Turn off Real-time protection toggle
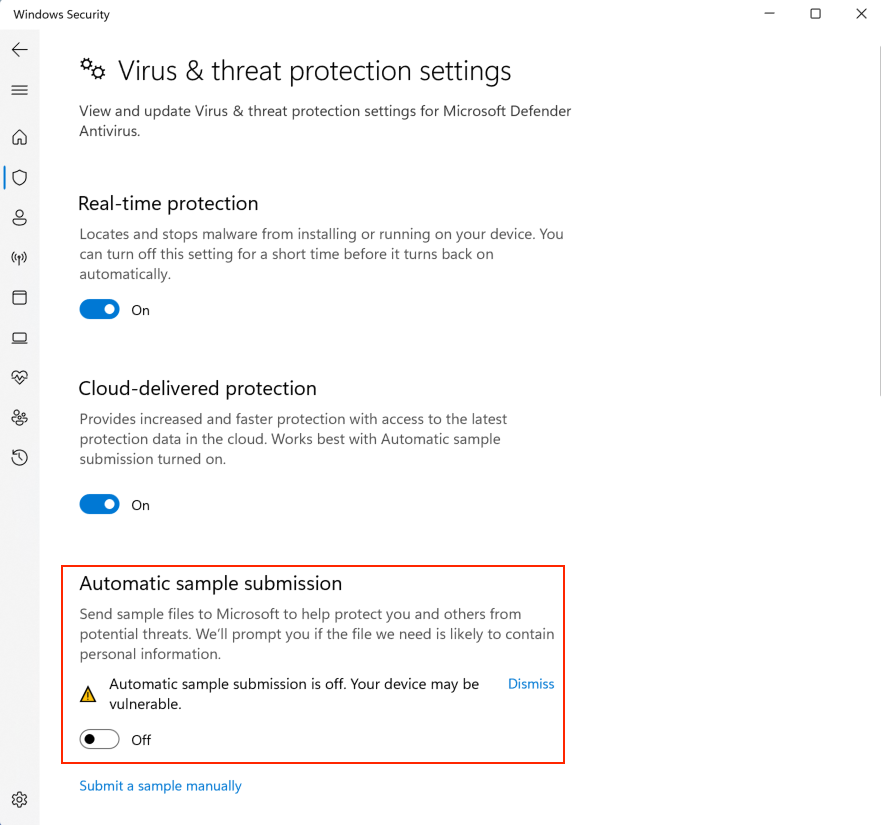 click(100, 310)
